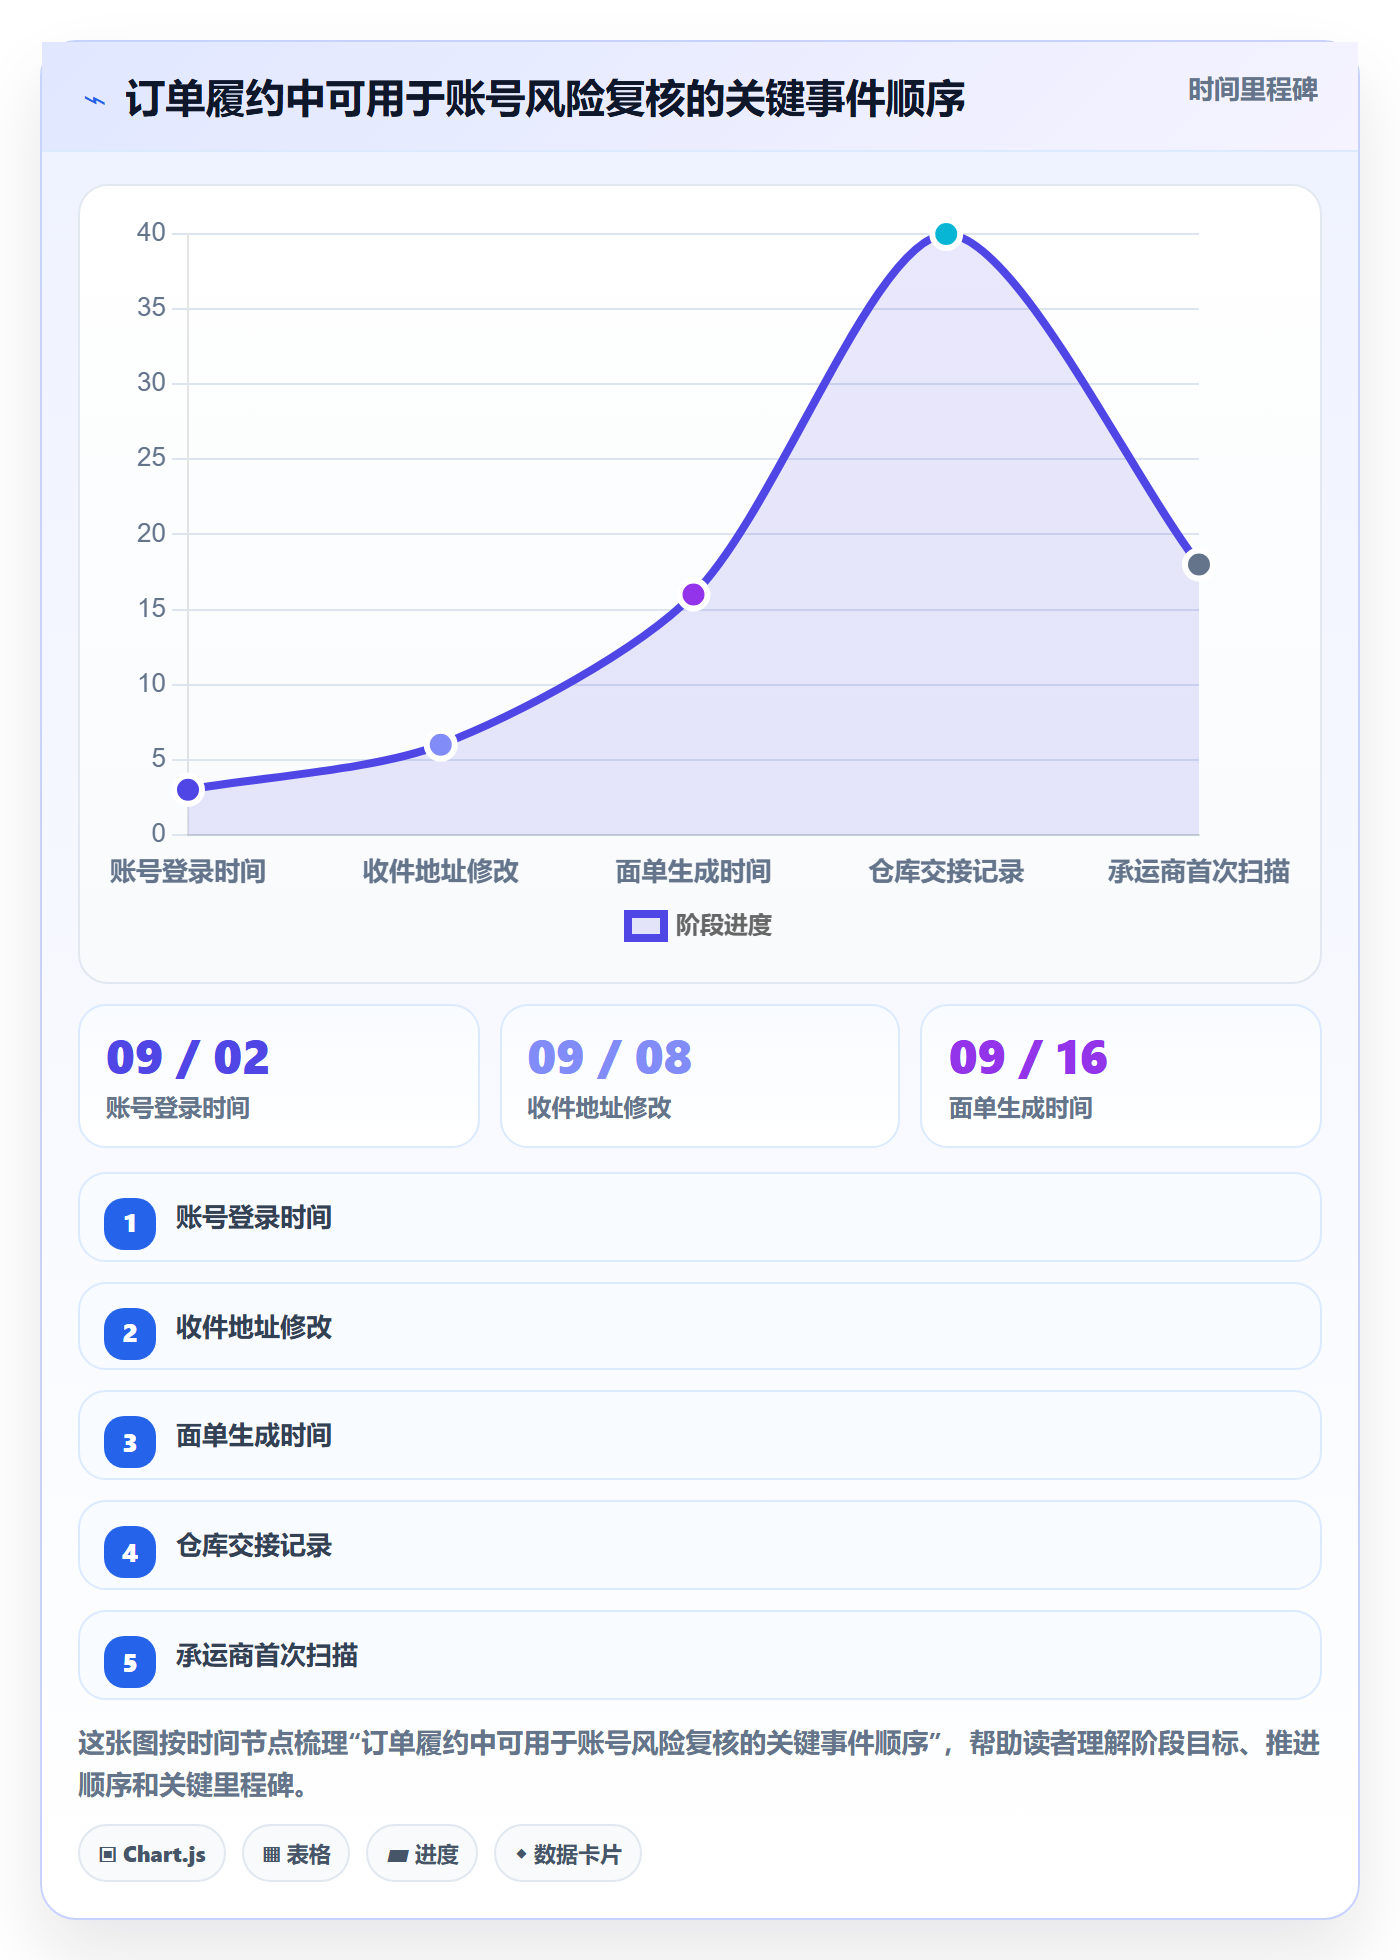Click the 仓库交接记录 x-axis label
This screenshot has height=1960, width=1400.
(x=946, y=872)
